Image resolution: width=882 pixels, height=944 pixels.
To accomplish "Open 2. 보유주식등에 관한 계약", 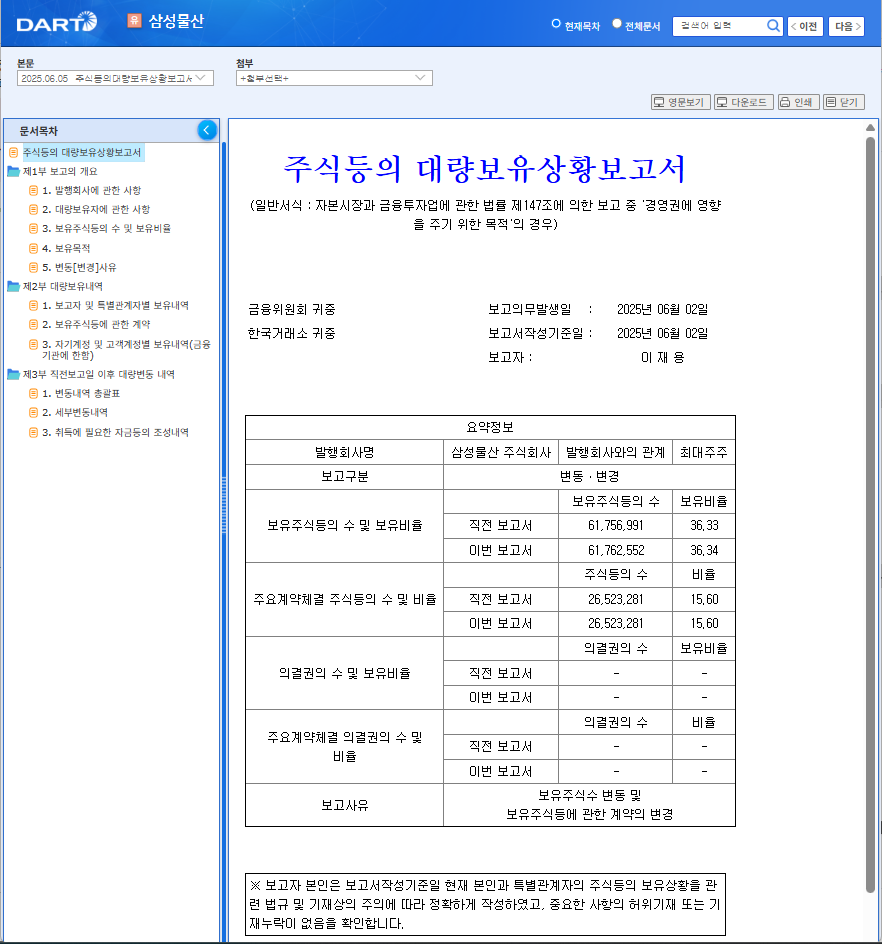I will pos(96,324).
